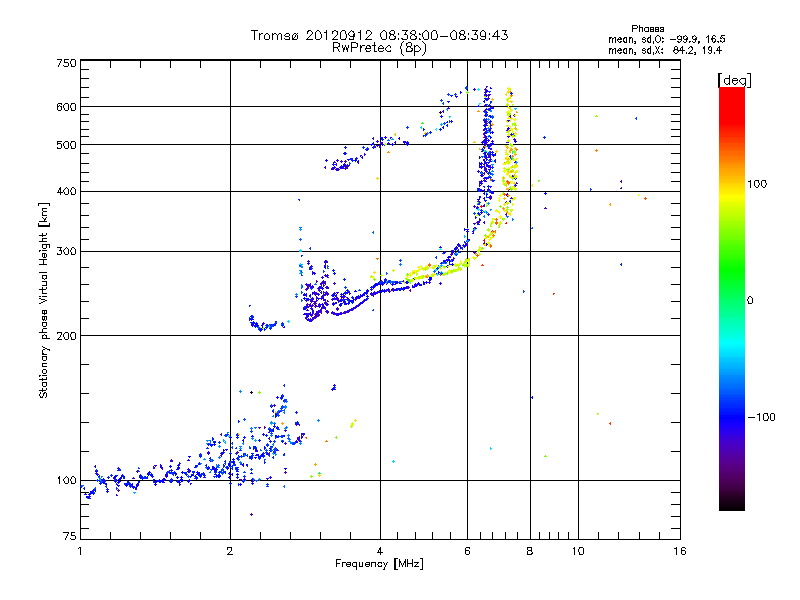
Task: Select the 'RwPretec (8p)' subtitle
Action: click(379, 48)
